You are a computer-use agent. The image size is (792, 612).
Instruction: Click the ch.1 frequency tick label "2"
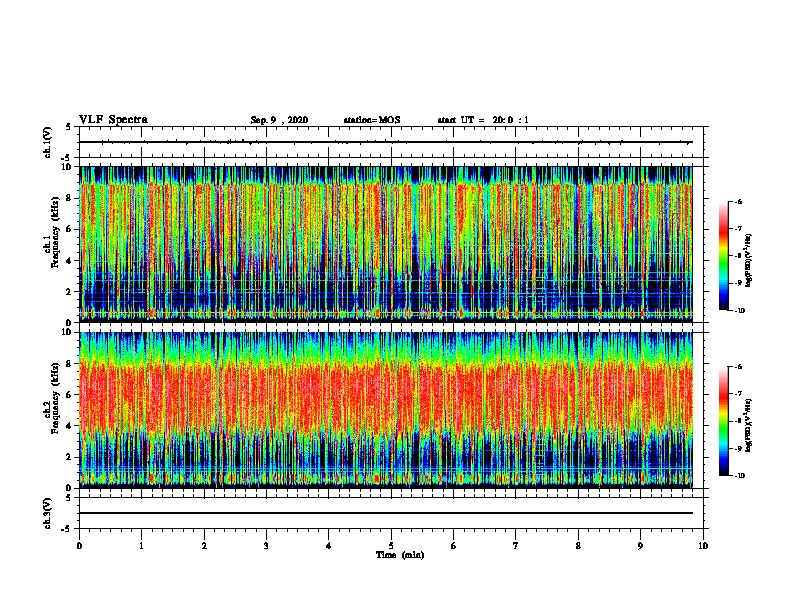(69, 292)
